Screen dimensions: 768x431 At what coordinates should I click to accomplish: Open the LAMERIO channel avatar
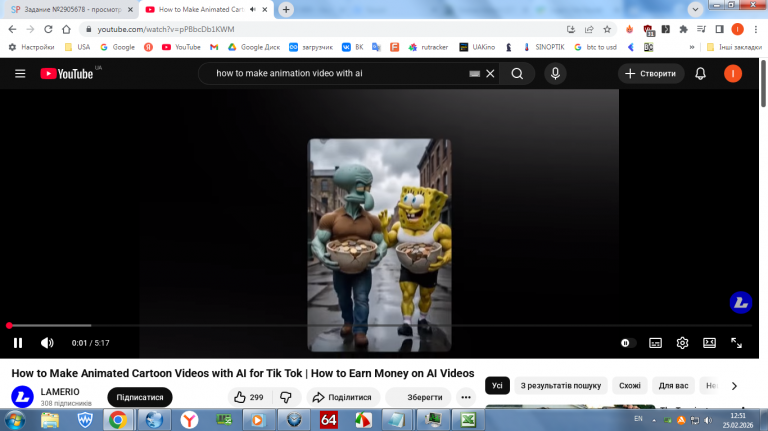pos(23,397)
